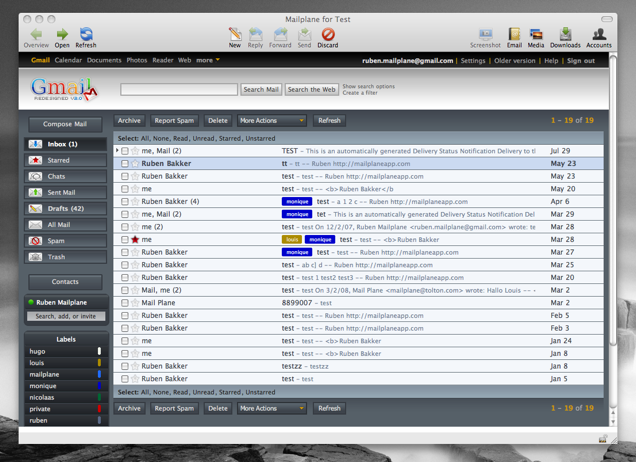The image size is (636, 462).
Task: Switch to Documents in the Google bar
Action: tap(104, 60)
